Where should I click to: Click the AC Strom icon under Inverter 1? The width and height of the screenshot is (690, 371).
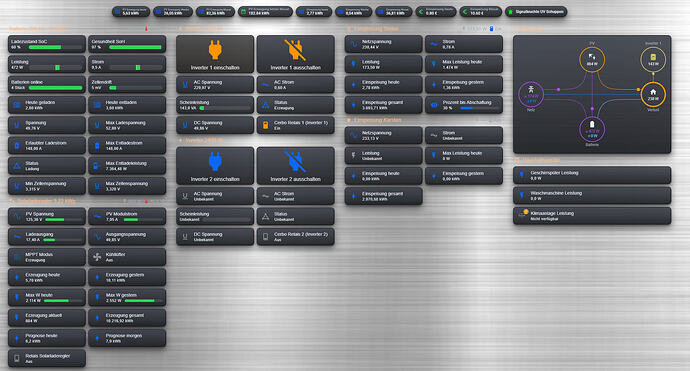(x=265, y=84)
